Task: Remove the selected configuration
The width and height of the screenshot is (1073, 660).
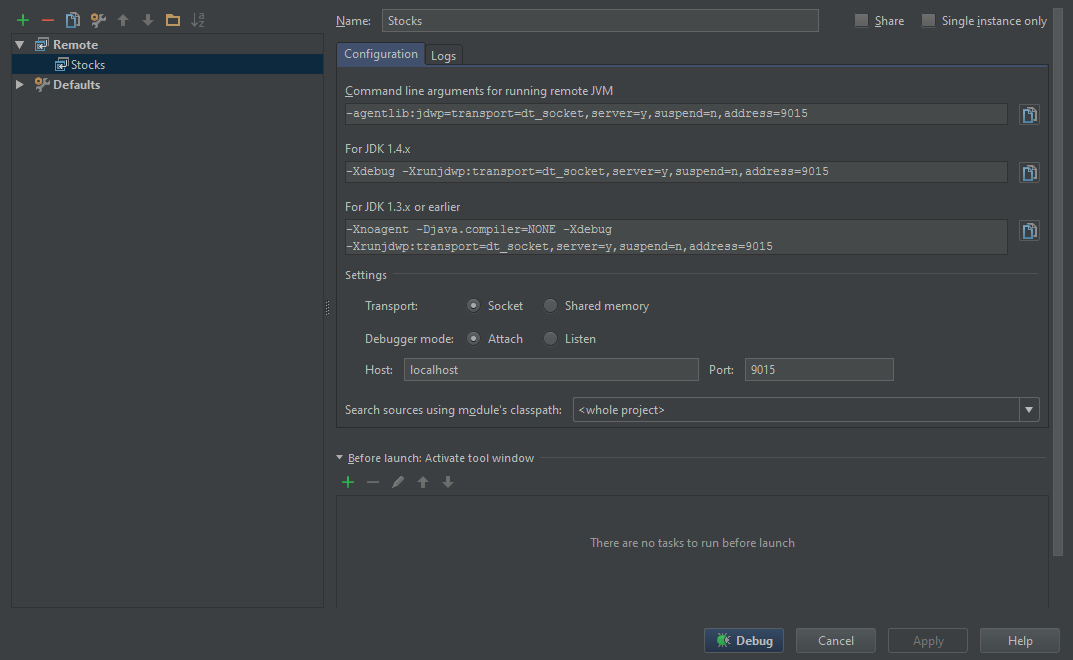Action: coord(47,20)
